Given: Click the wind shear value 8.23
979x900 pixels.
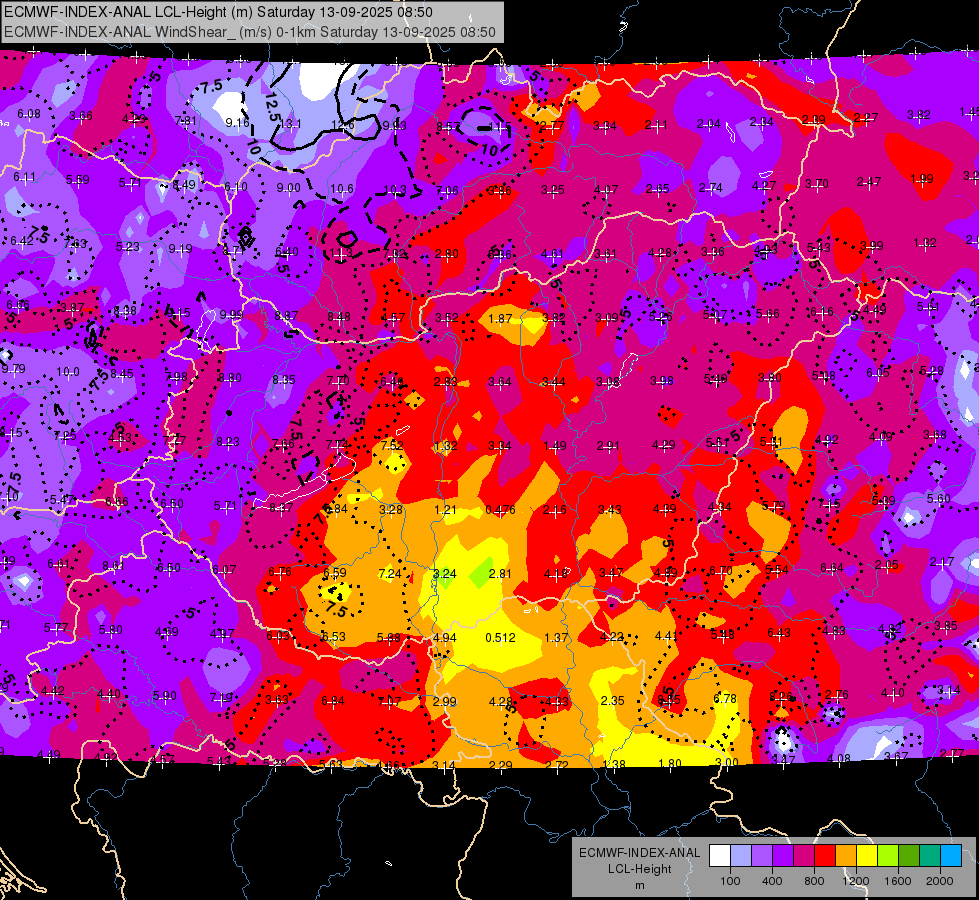Looking at the screenshot, I should pos(228,442).
